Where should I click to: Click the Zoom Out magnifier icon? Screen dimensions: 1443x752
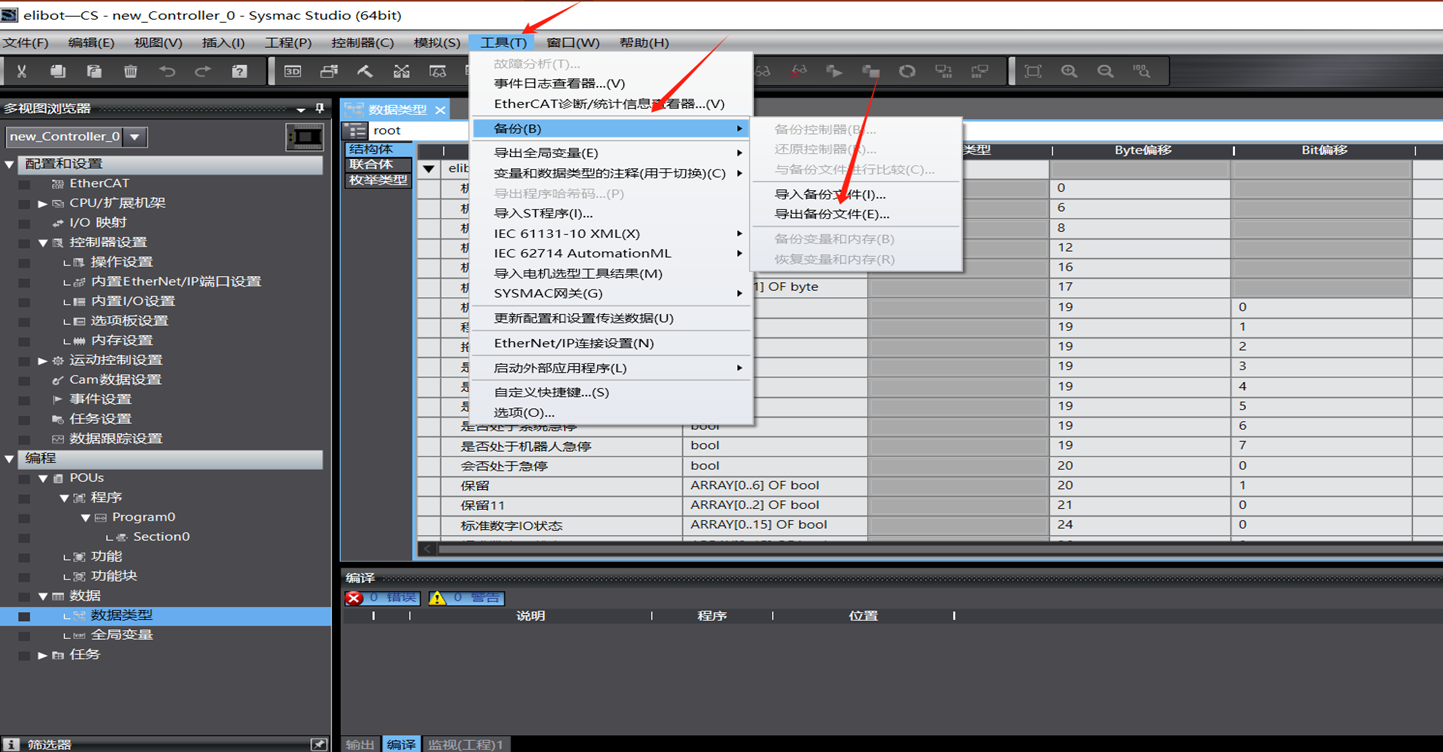(x=1105, y=72)
